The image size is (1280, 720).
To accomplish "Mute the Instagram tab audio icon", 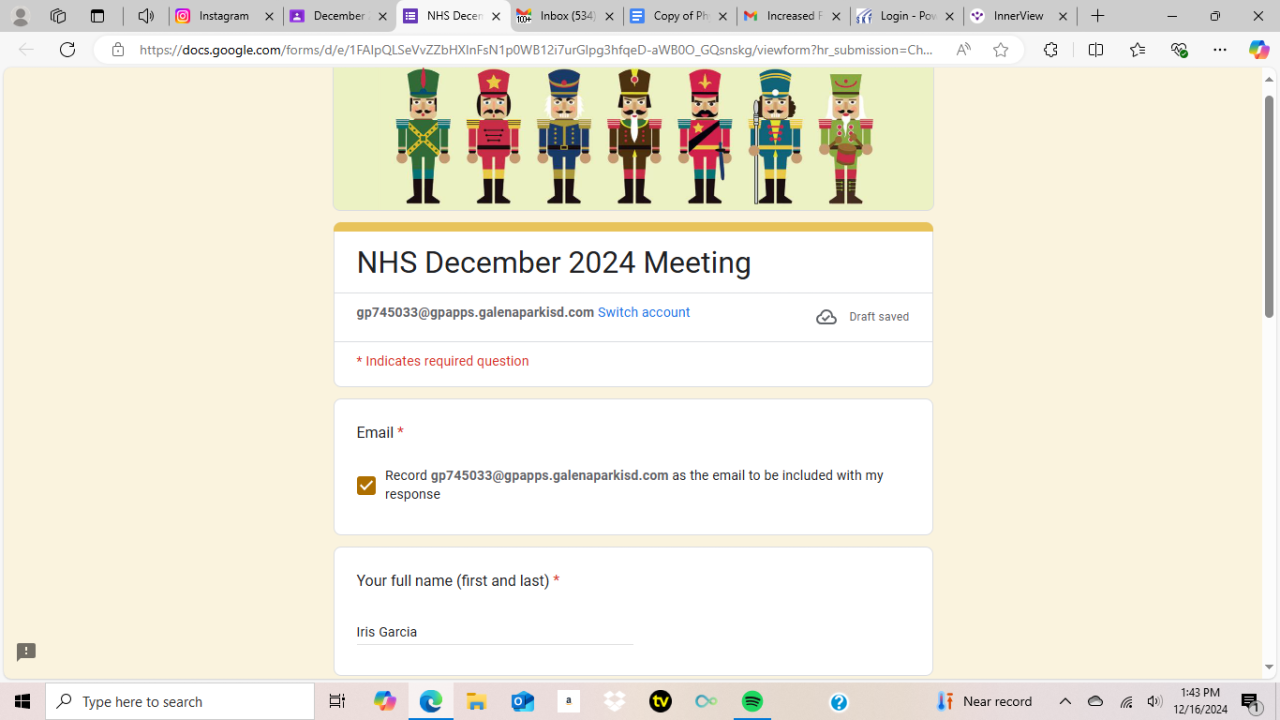I will click(x=146, y=16).
